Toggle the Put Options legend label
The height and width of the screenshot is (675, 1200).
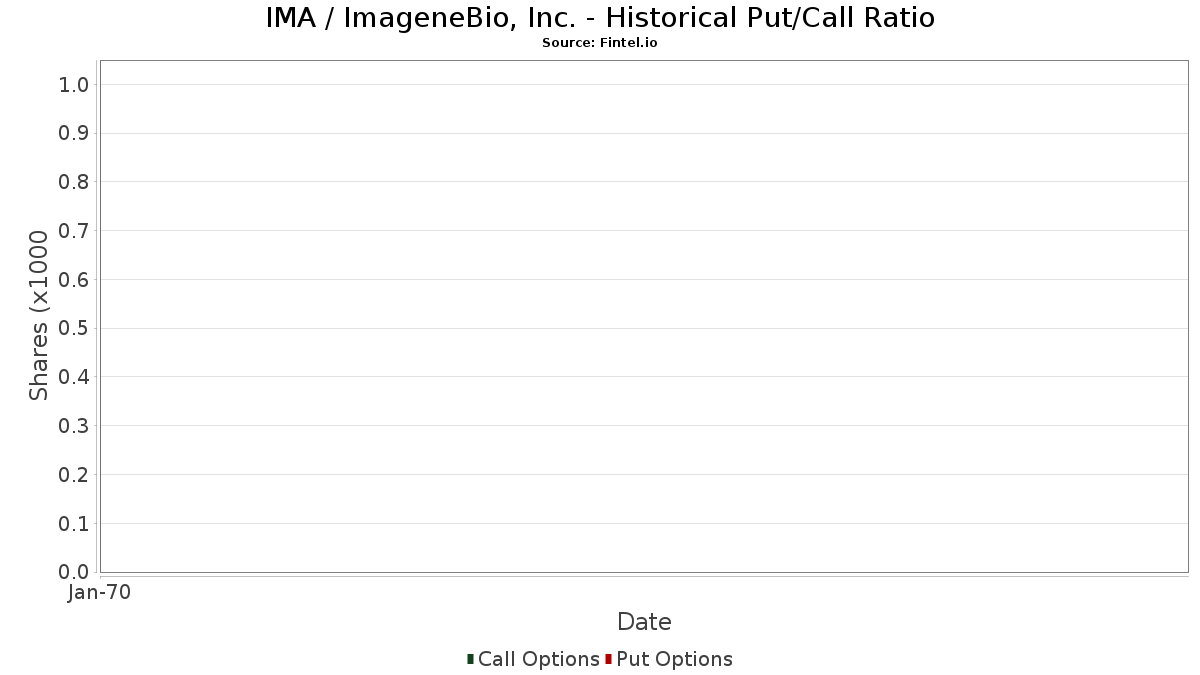coord(674,659)
